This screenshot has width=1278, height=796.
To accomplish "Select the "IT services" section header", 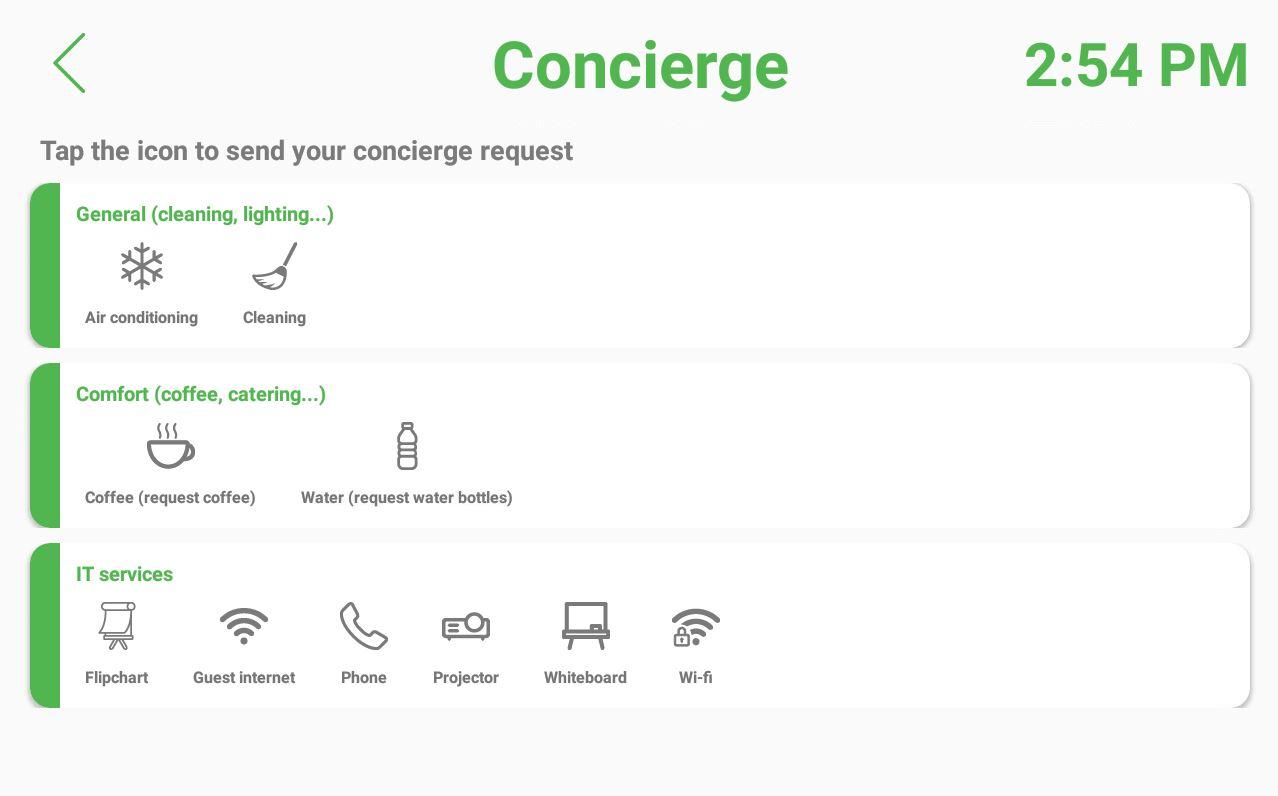I will pyautogui.click(x=124, y=574).
